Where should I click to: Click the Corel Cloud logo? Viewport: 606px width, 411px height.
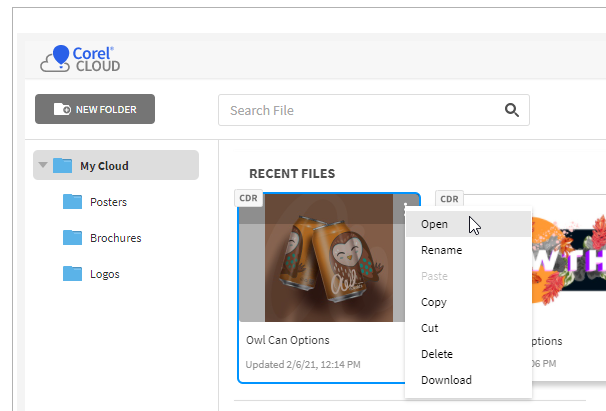pyautogui.click(x=80, y=59)
